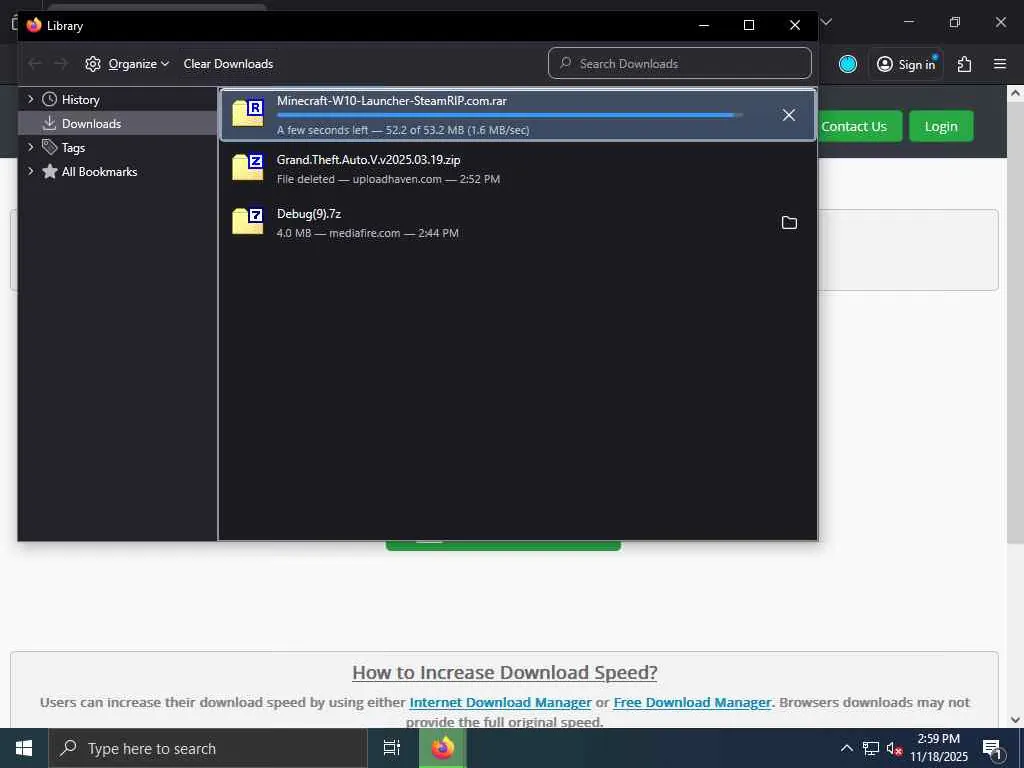Open the Firefox extensions puzzle icon
The image size is (1024, 768).
click(x=965, y=64)
